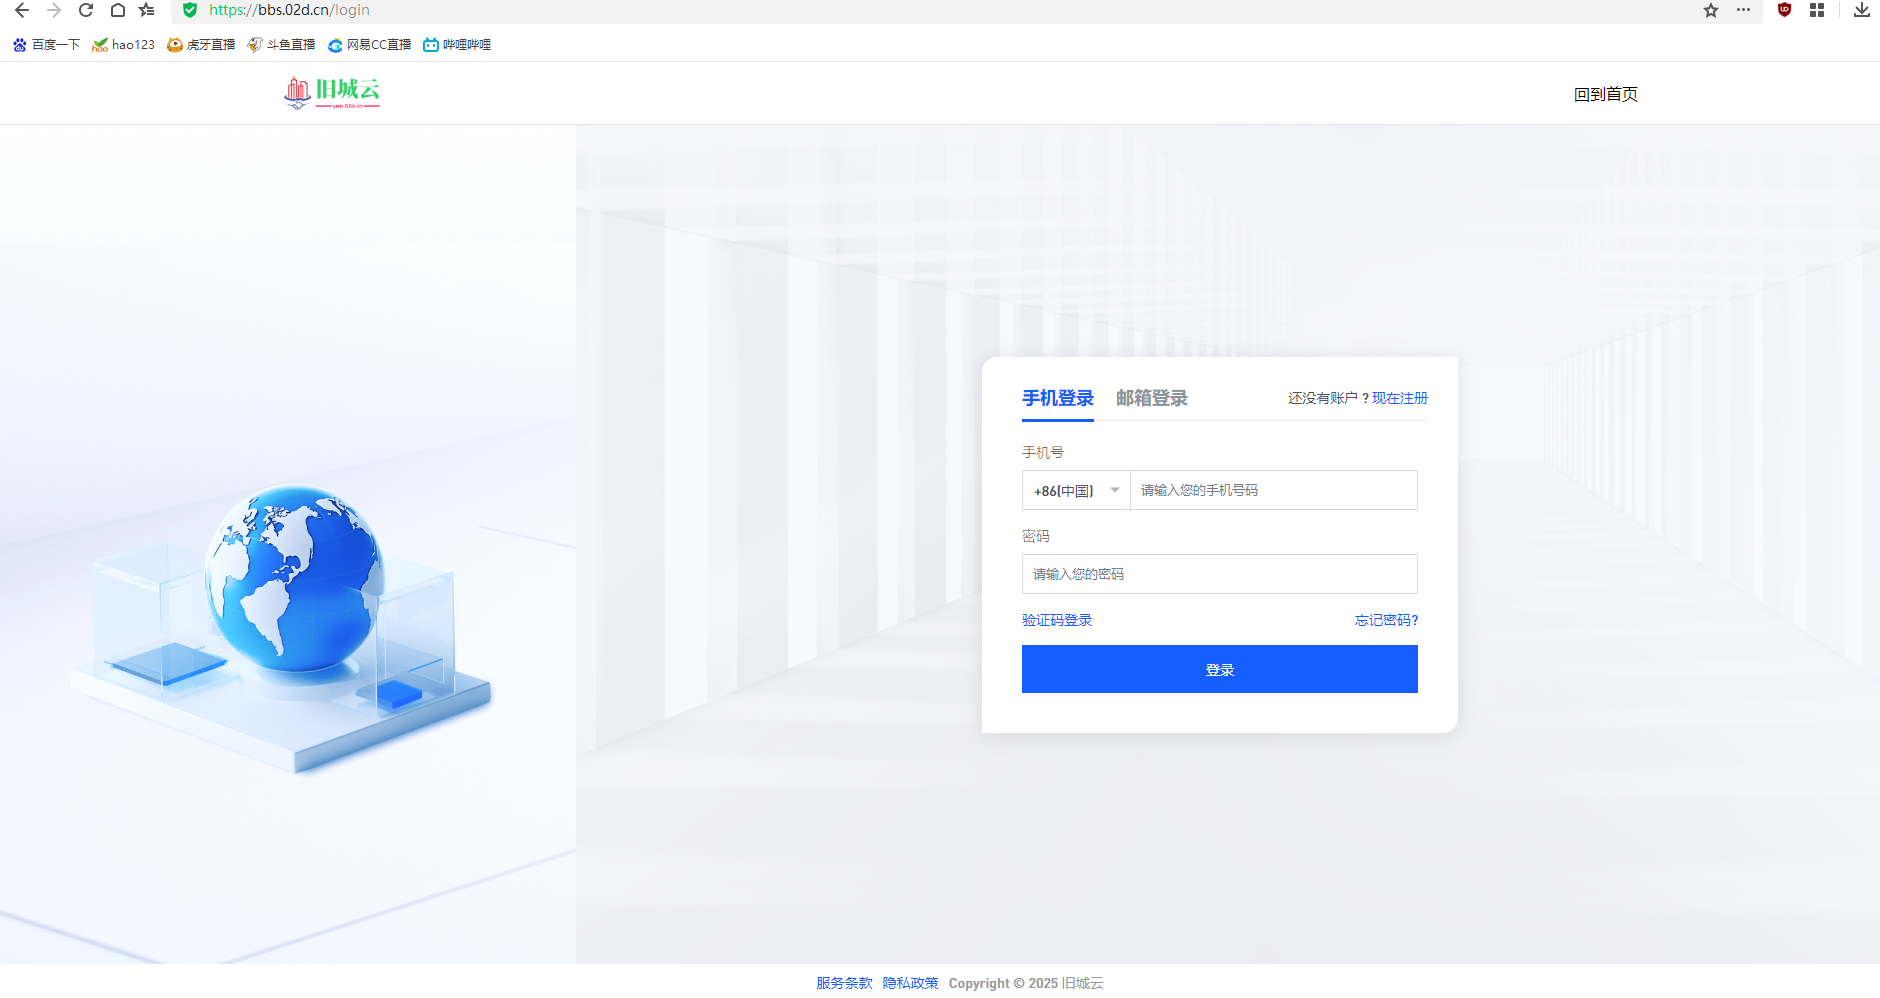The width and height of the screenshot is (1880, 998).
Task: Open 服务条款 footer link
Action: (844, 983)
